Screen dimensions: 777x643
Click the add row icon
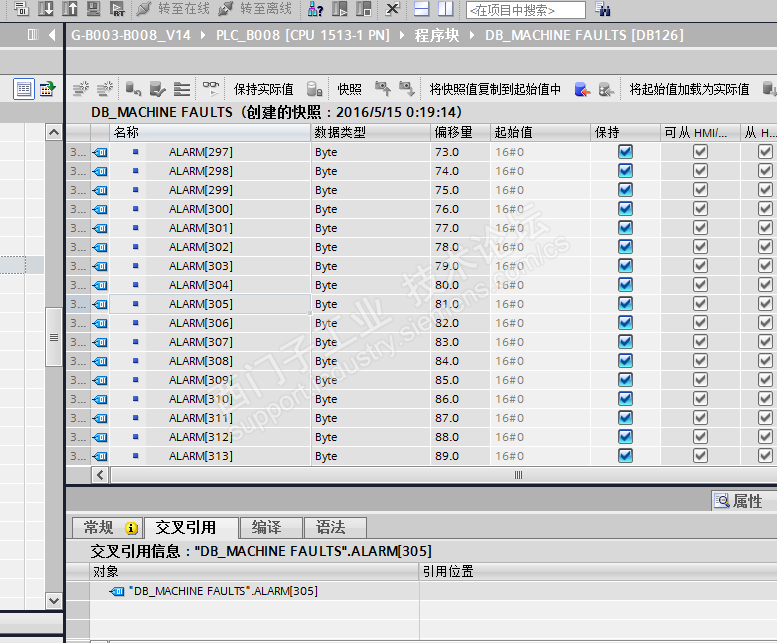(x=105, y=89)
